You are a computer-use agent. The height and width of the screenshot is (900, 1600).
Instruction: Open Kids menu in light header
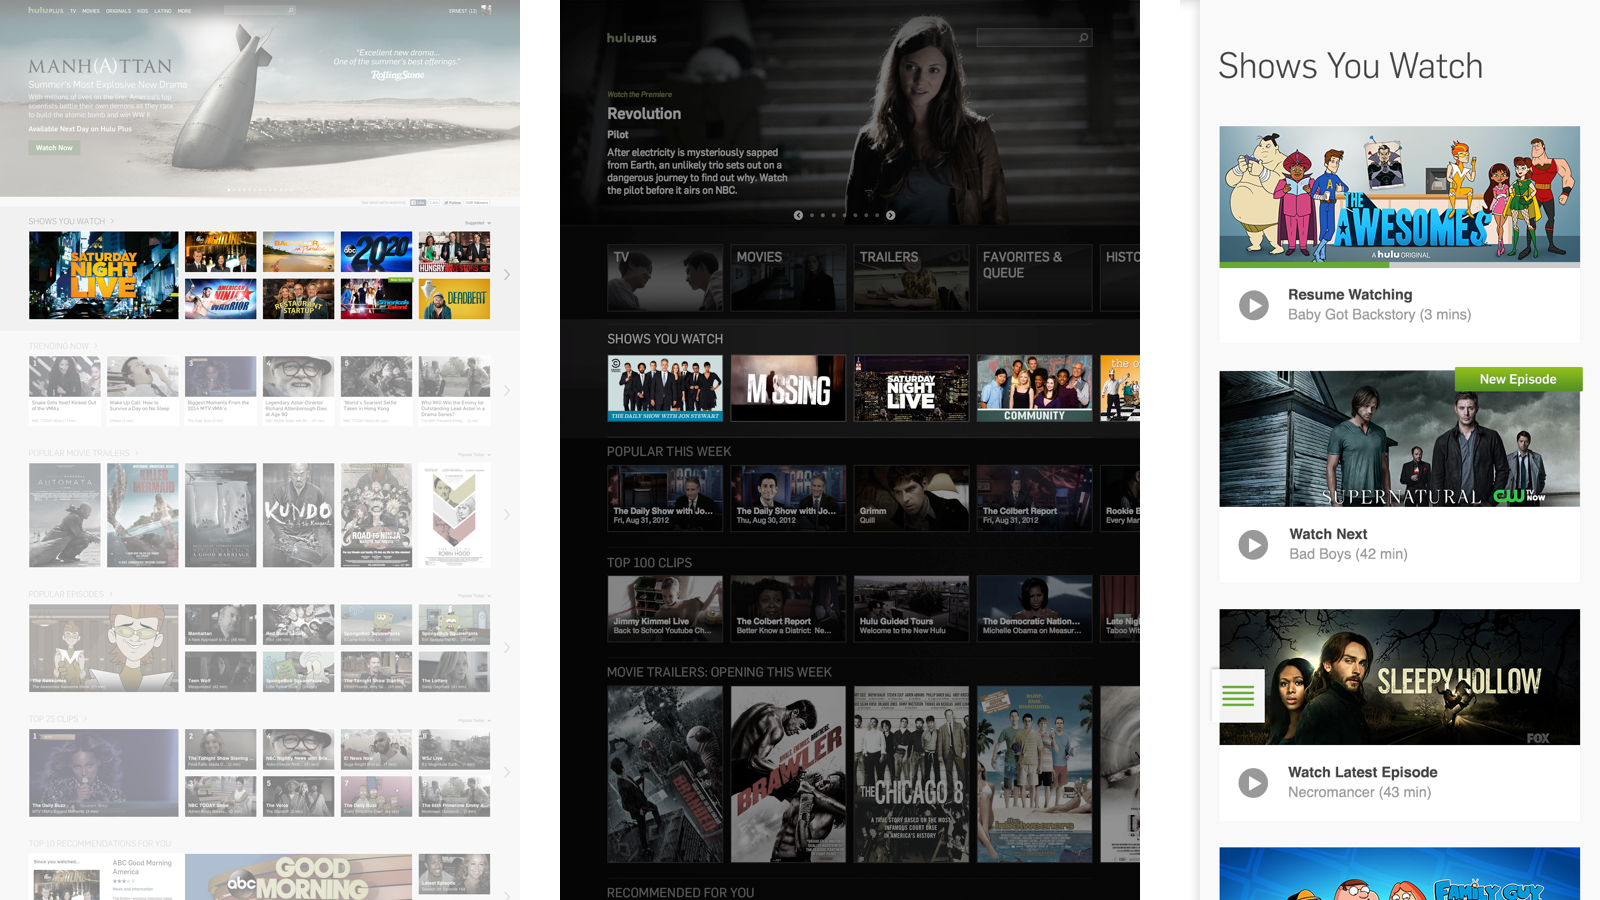tap(142, 11)
